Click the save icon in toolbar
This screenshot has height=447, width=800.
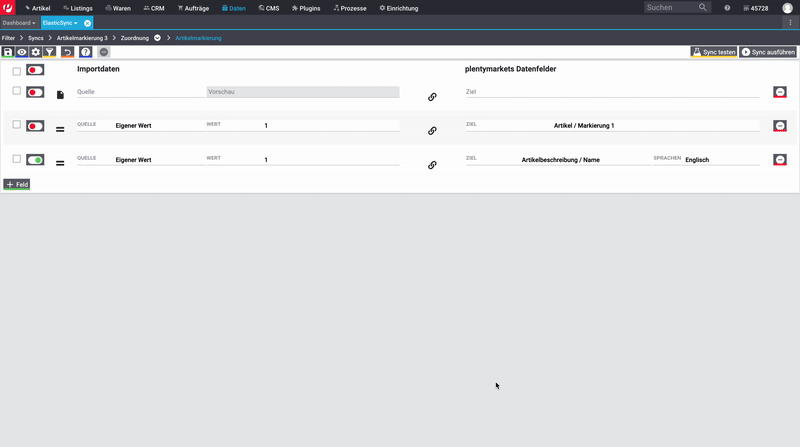pyautogui.click(x=8, y=52)
